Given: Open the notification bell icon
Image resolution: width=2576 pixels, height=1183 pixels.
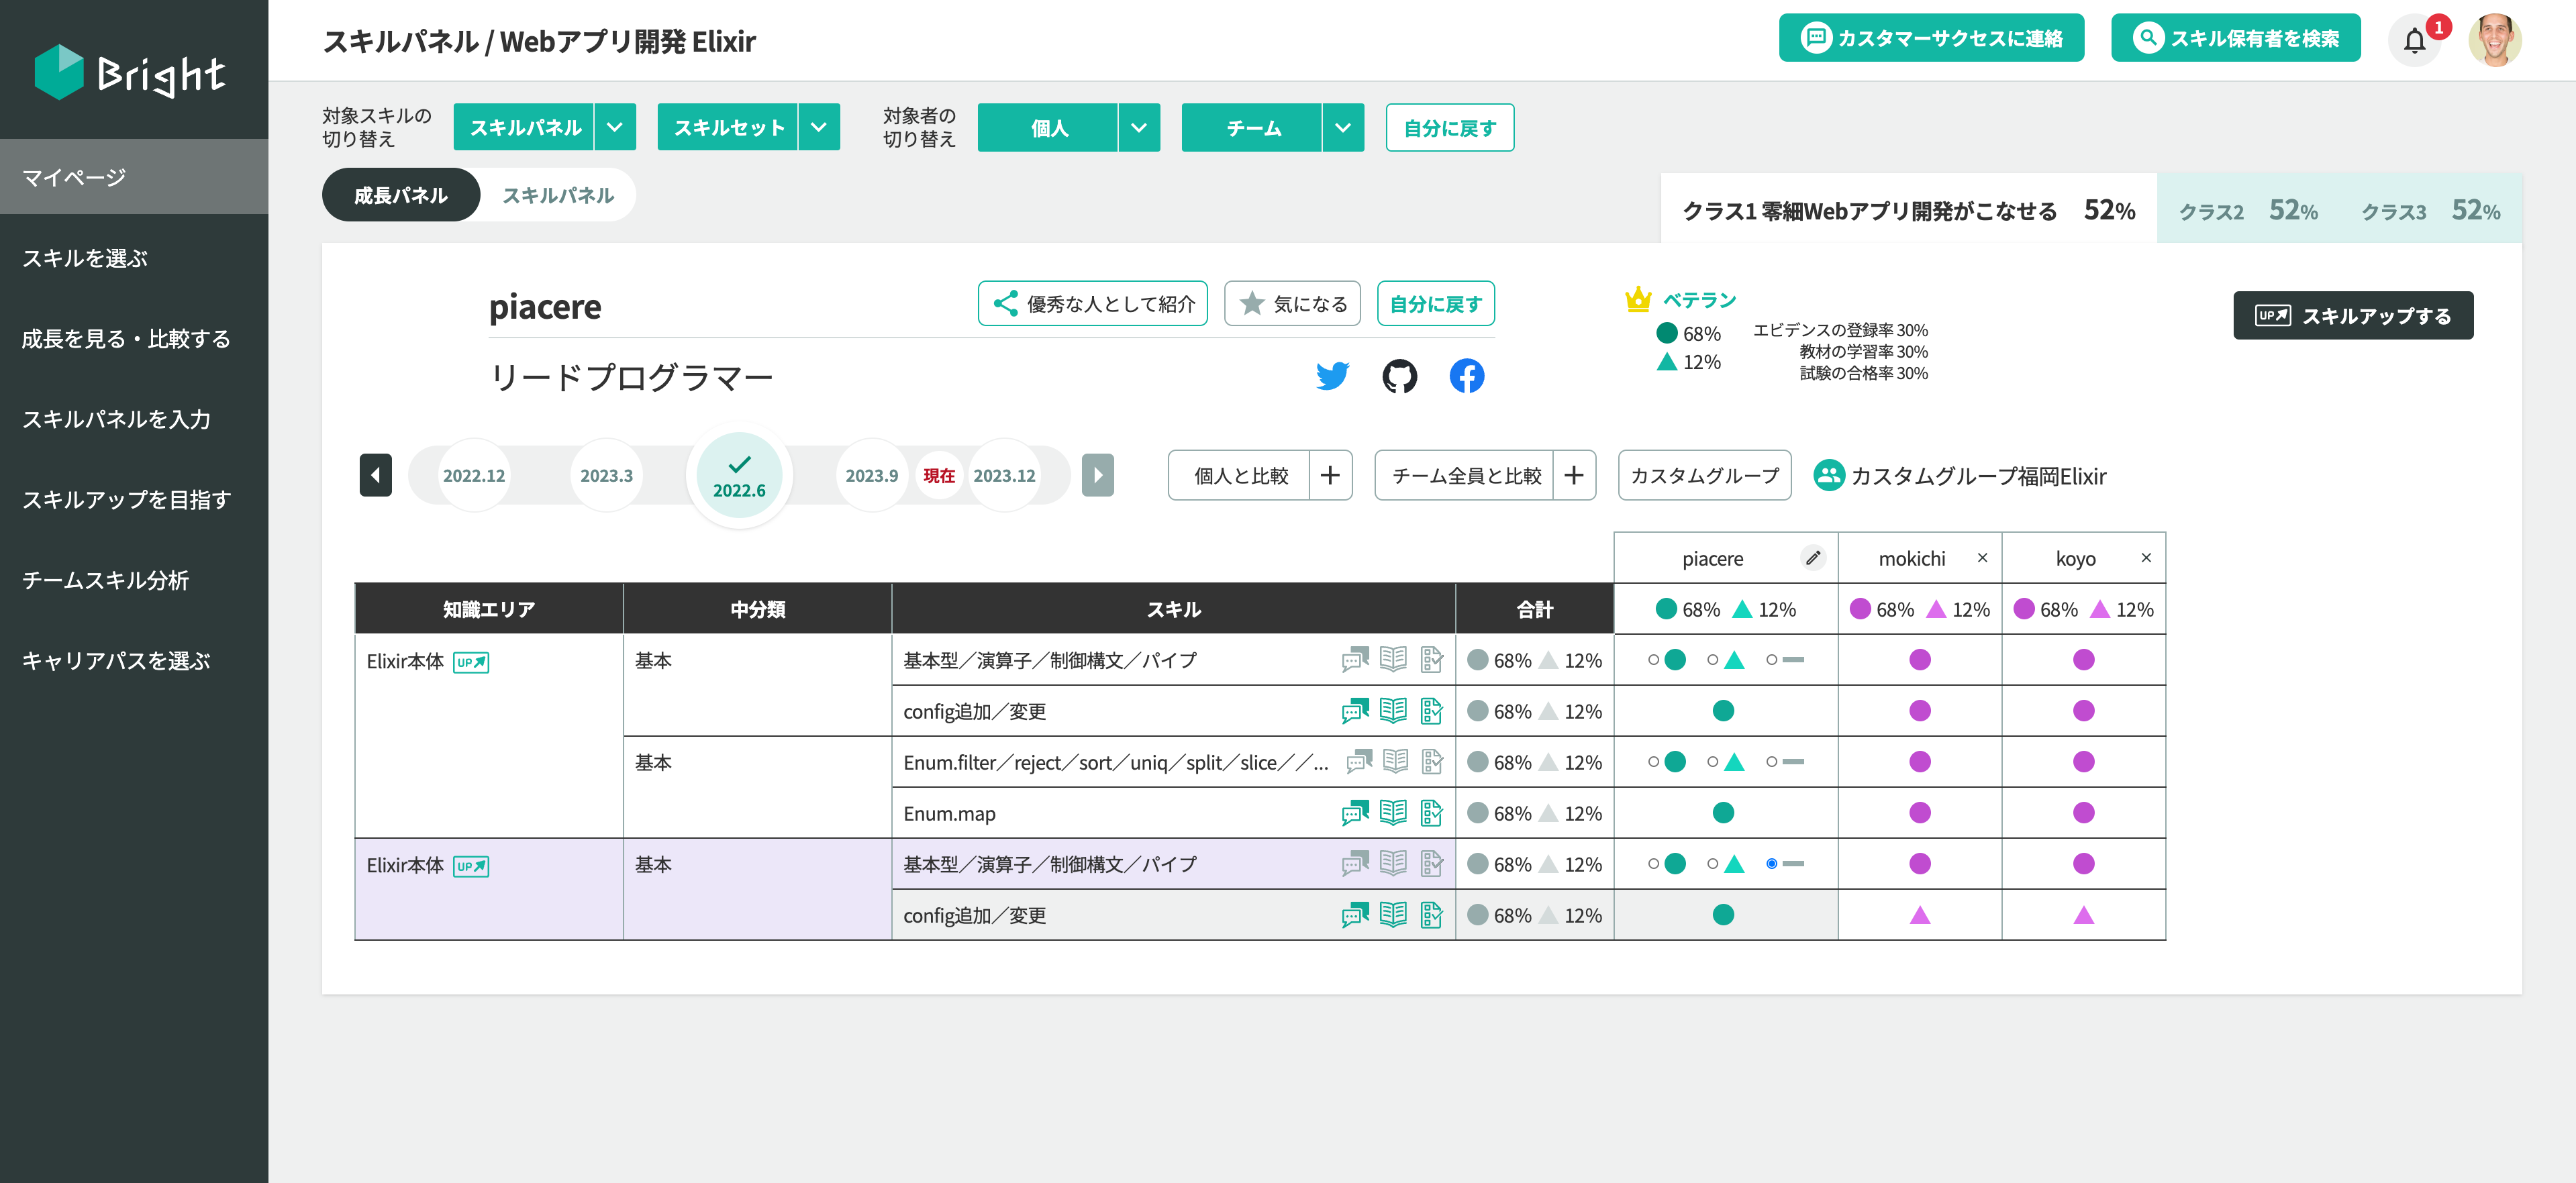Looking at the screenshot, I should click(x=2414, y=41).
